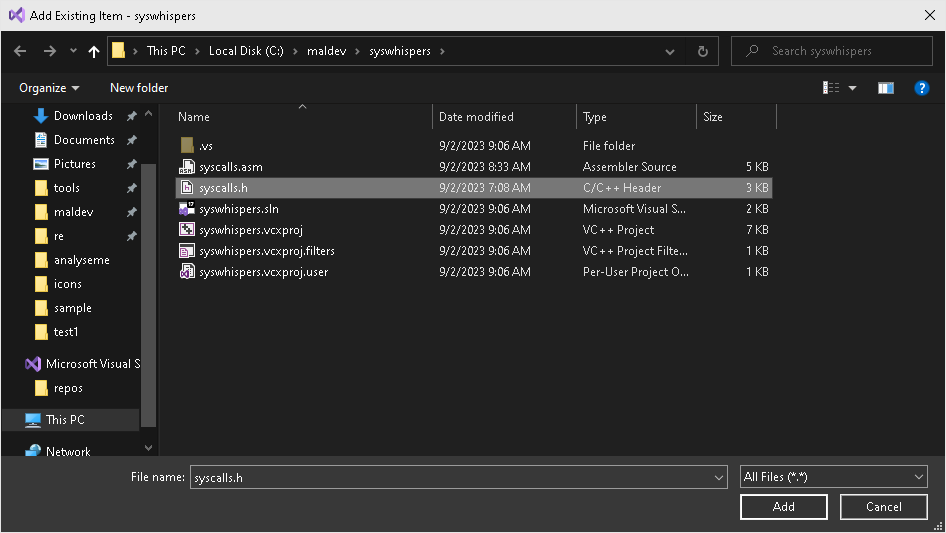Image resolution: width=946 pixels, height=533 pixels.
Task: Sort files by Name column
Action: click(194, 117)
